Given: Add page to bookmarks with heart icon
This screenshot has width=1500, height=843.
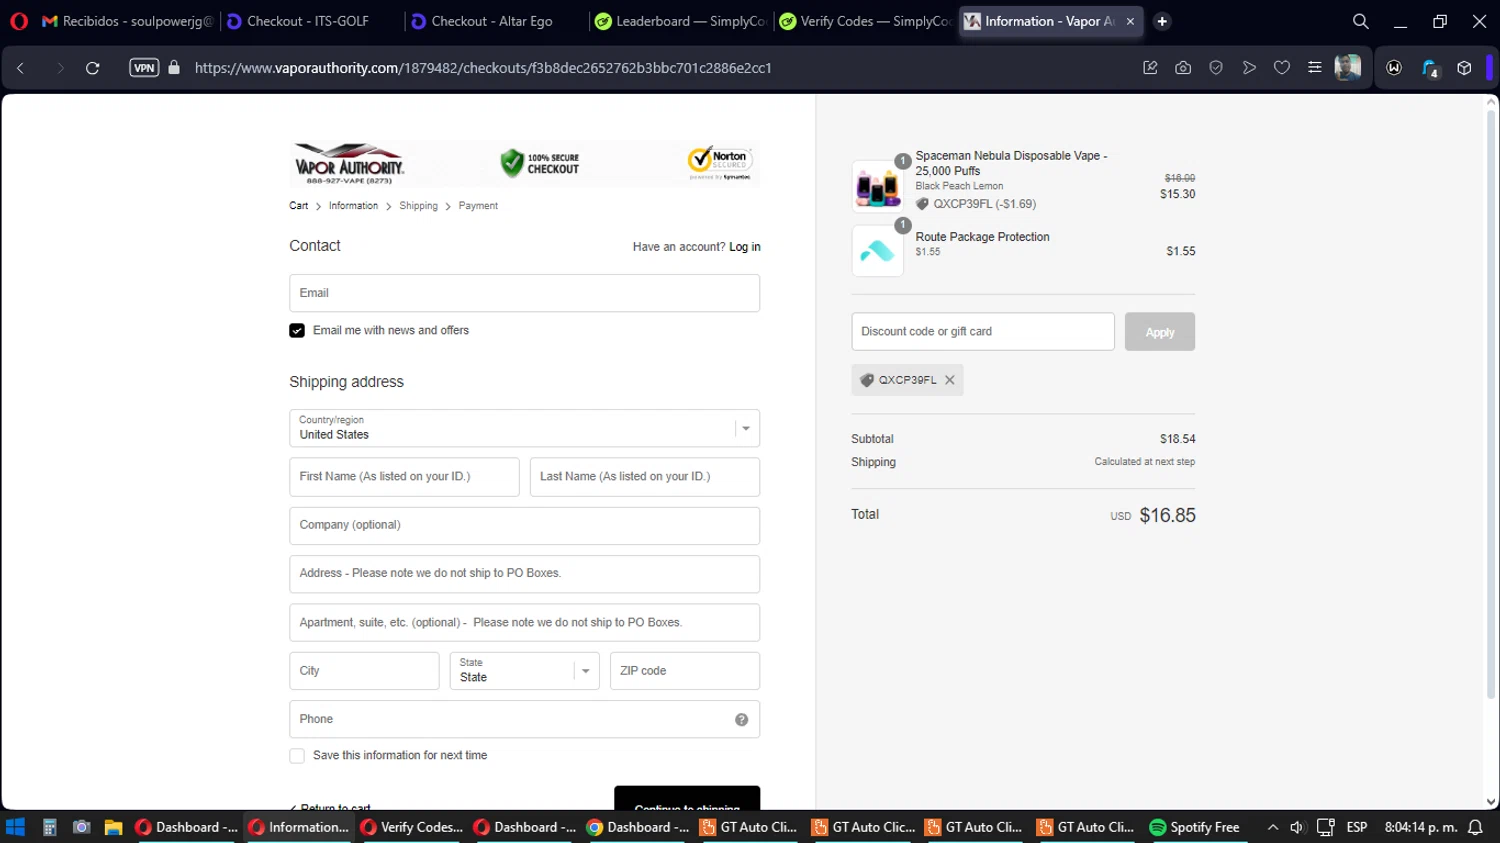Looking at the screenshot, I should click(x=1282, y=68).
